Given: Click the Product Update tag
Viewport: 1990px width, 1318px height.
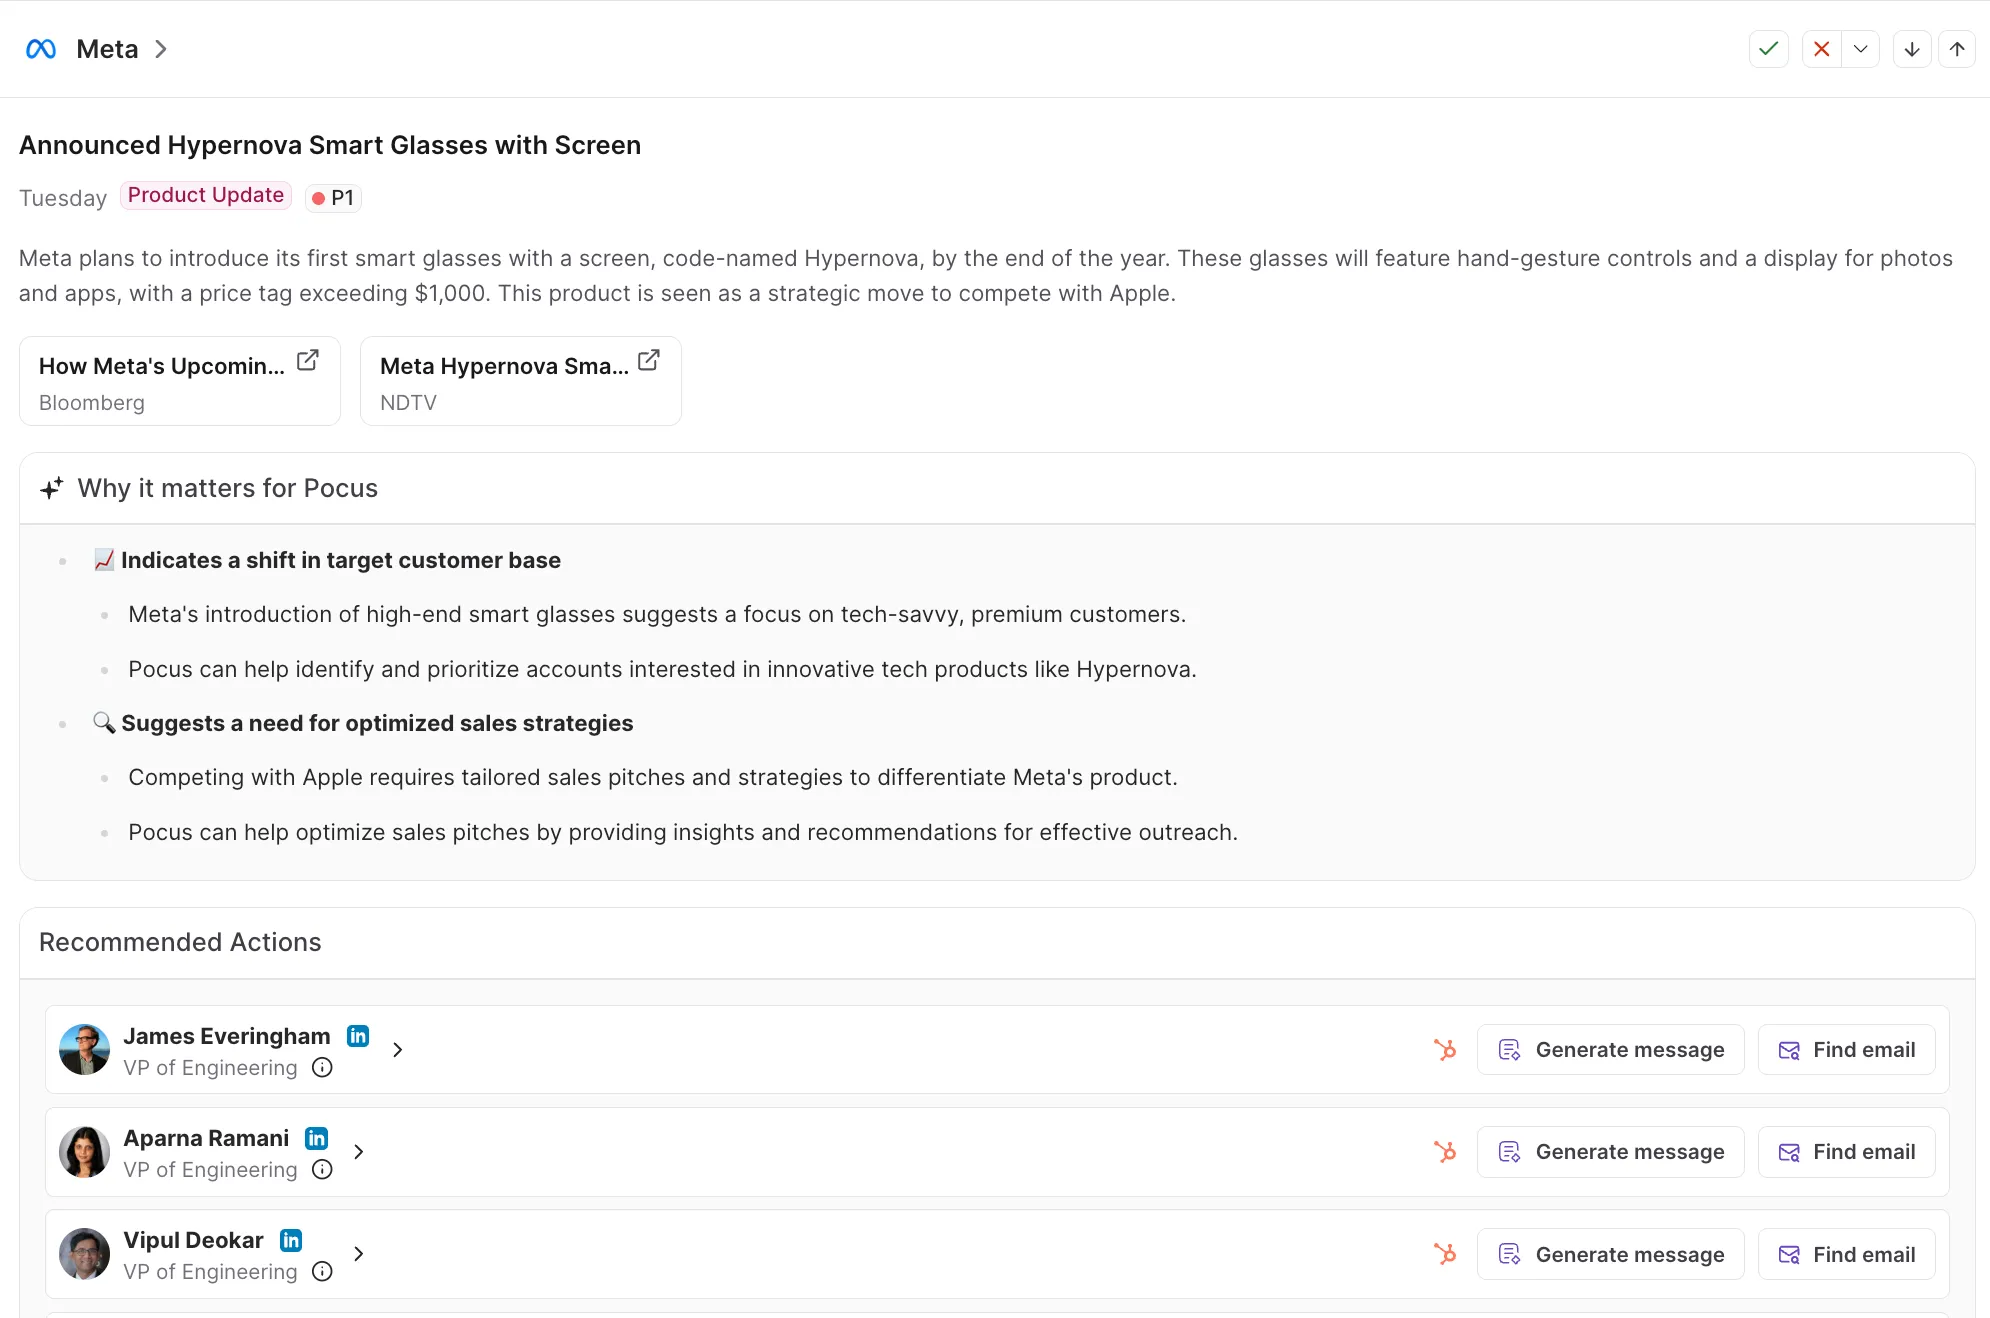Looking at the screenshot, I should click(x=205, y=195).
